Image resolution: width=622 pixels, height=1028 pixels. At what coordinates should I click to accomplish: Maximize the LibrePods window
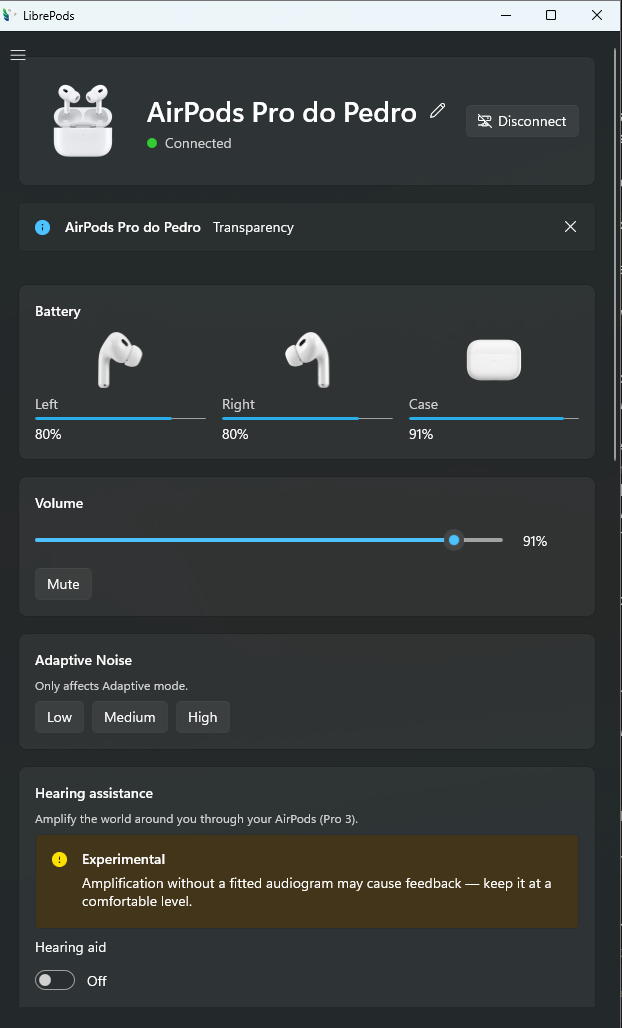(551, 15)
